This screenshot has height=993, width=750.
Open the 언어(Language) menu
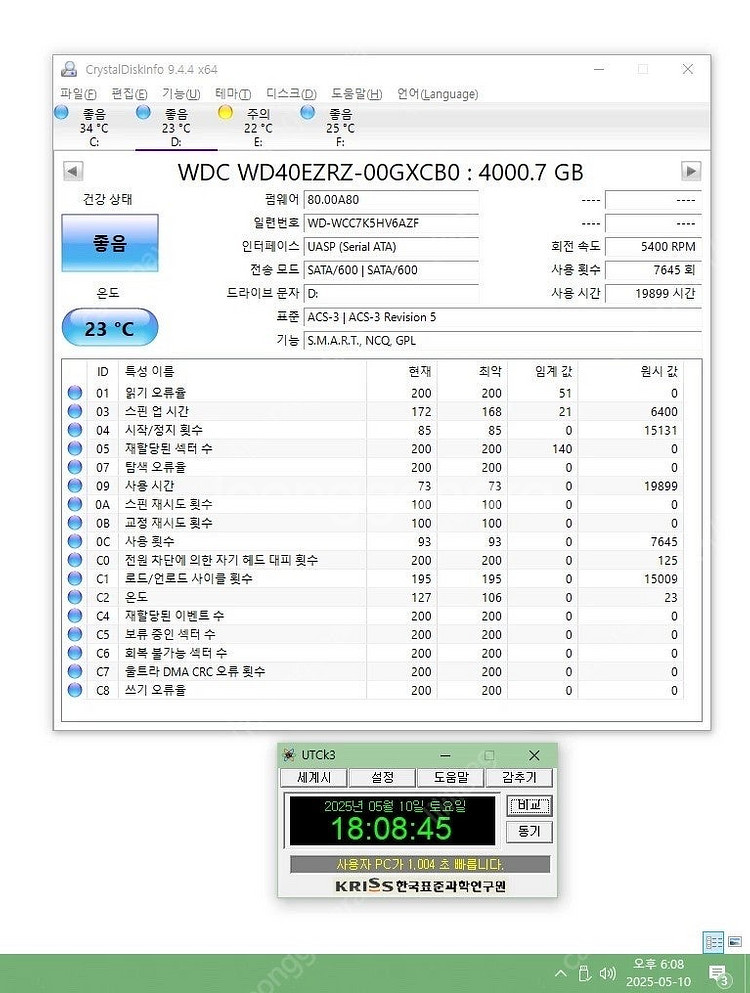tap(438, 94)
